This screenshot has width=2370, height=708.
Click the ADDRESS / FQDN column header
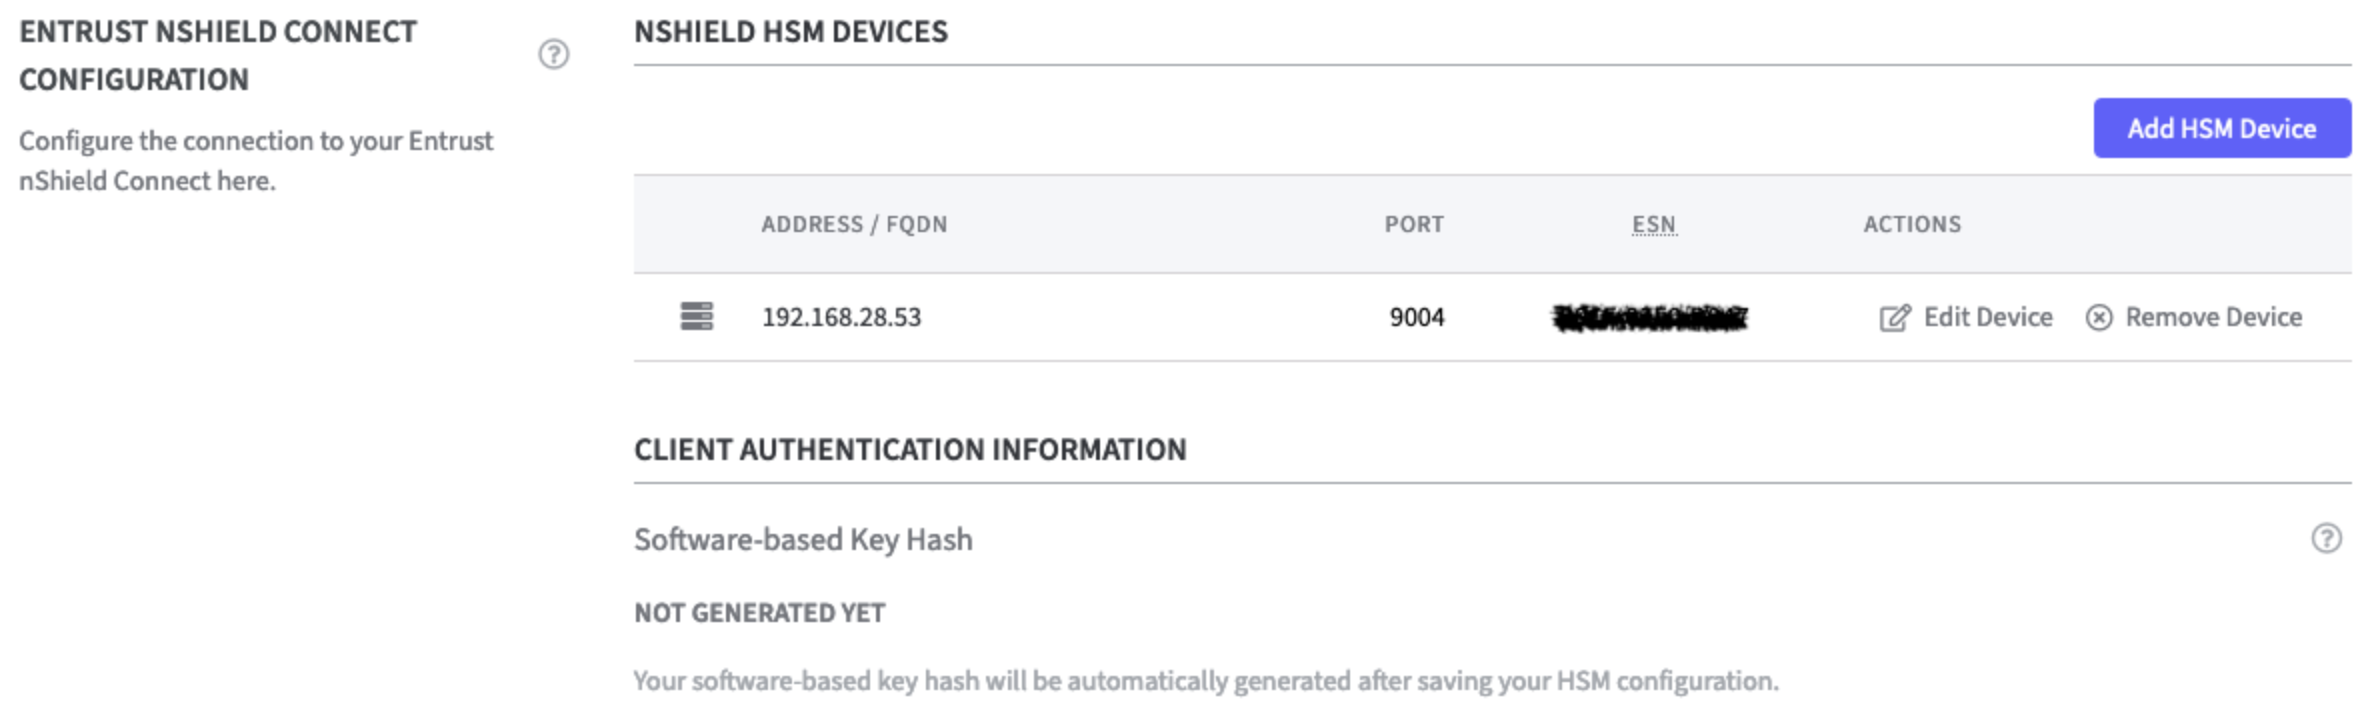point(853,224)
